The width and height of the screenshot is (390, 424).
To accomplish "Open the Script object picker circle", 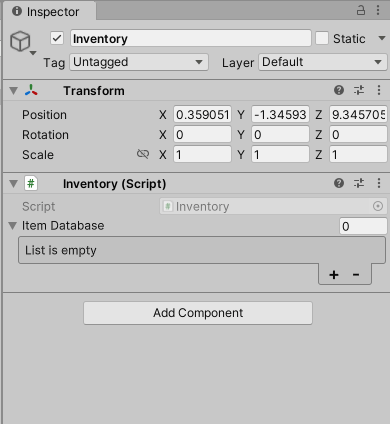I will click(378, 206).
